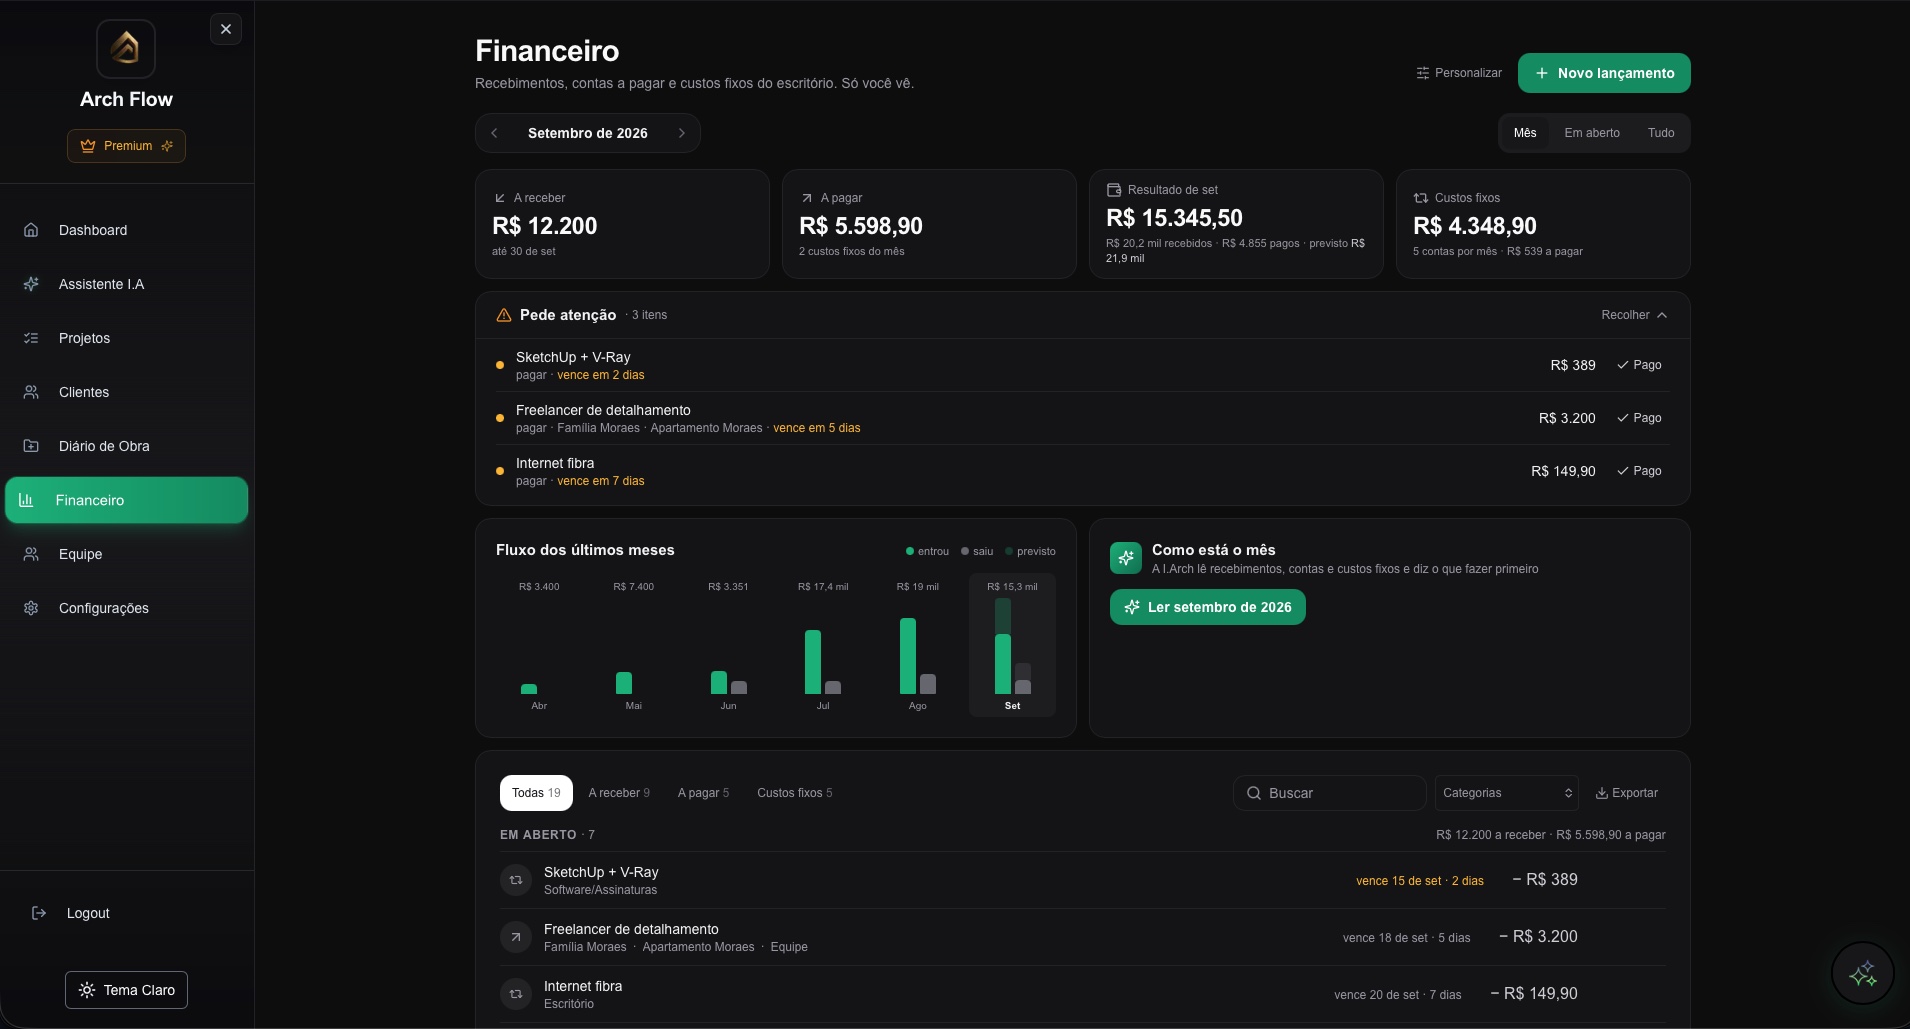Click the arrow icon on Freelancer de detalhamento row
The height and width of the screenshot is (1029, 1910).
point(516,937)
